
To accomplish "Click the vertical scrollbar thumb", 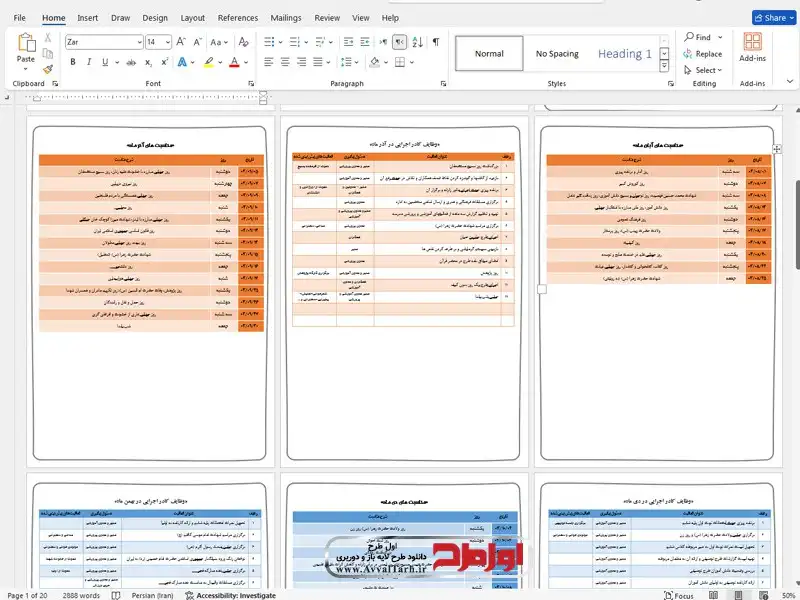I will click(x=797, y=224).
